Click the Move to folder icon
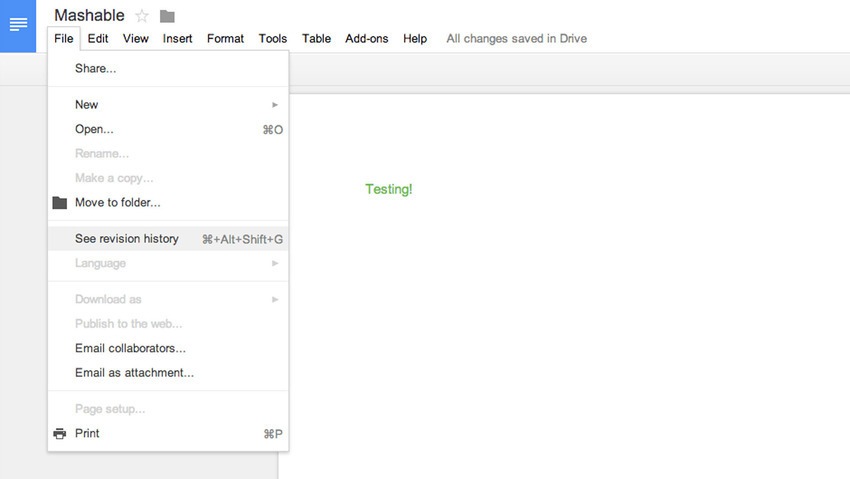 click(x=60, y=203)
